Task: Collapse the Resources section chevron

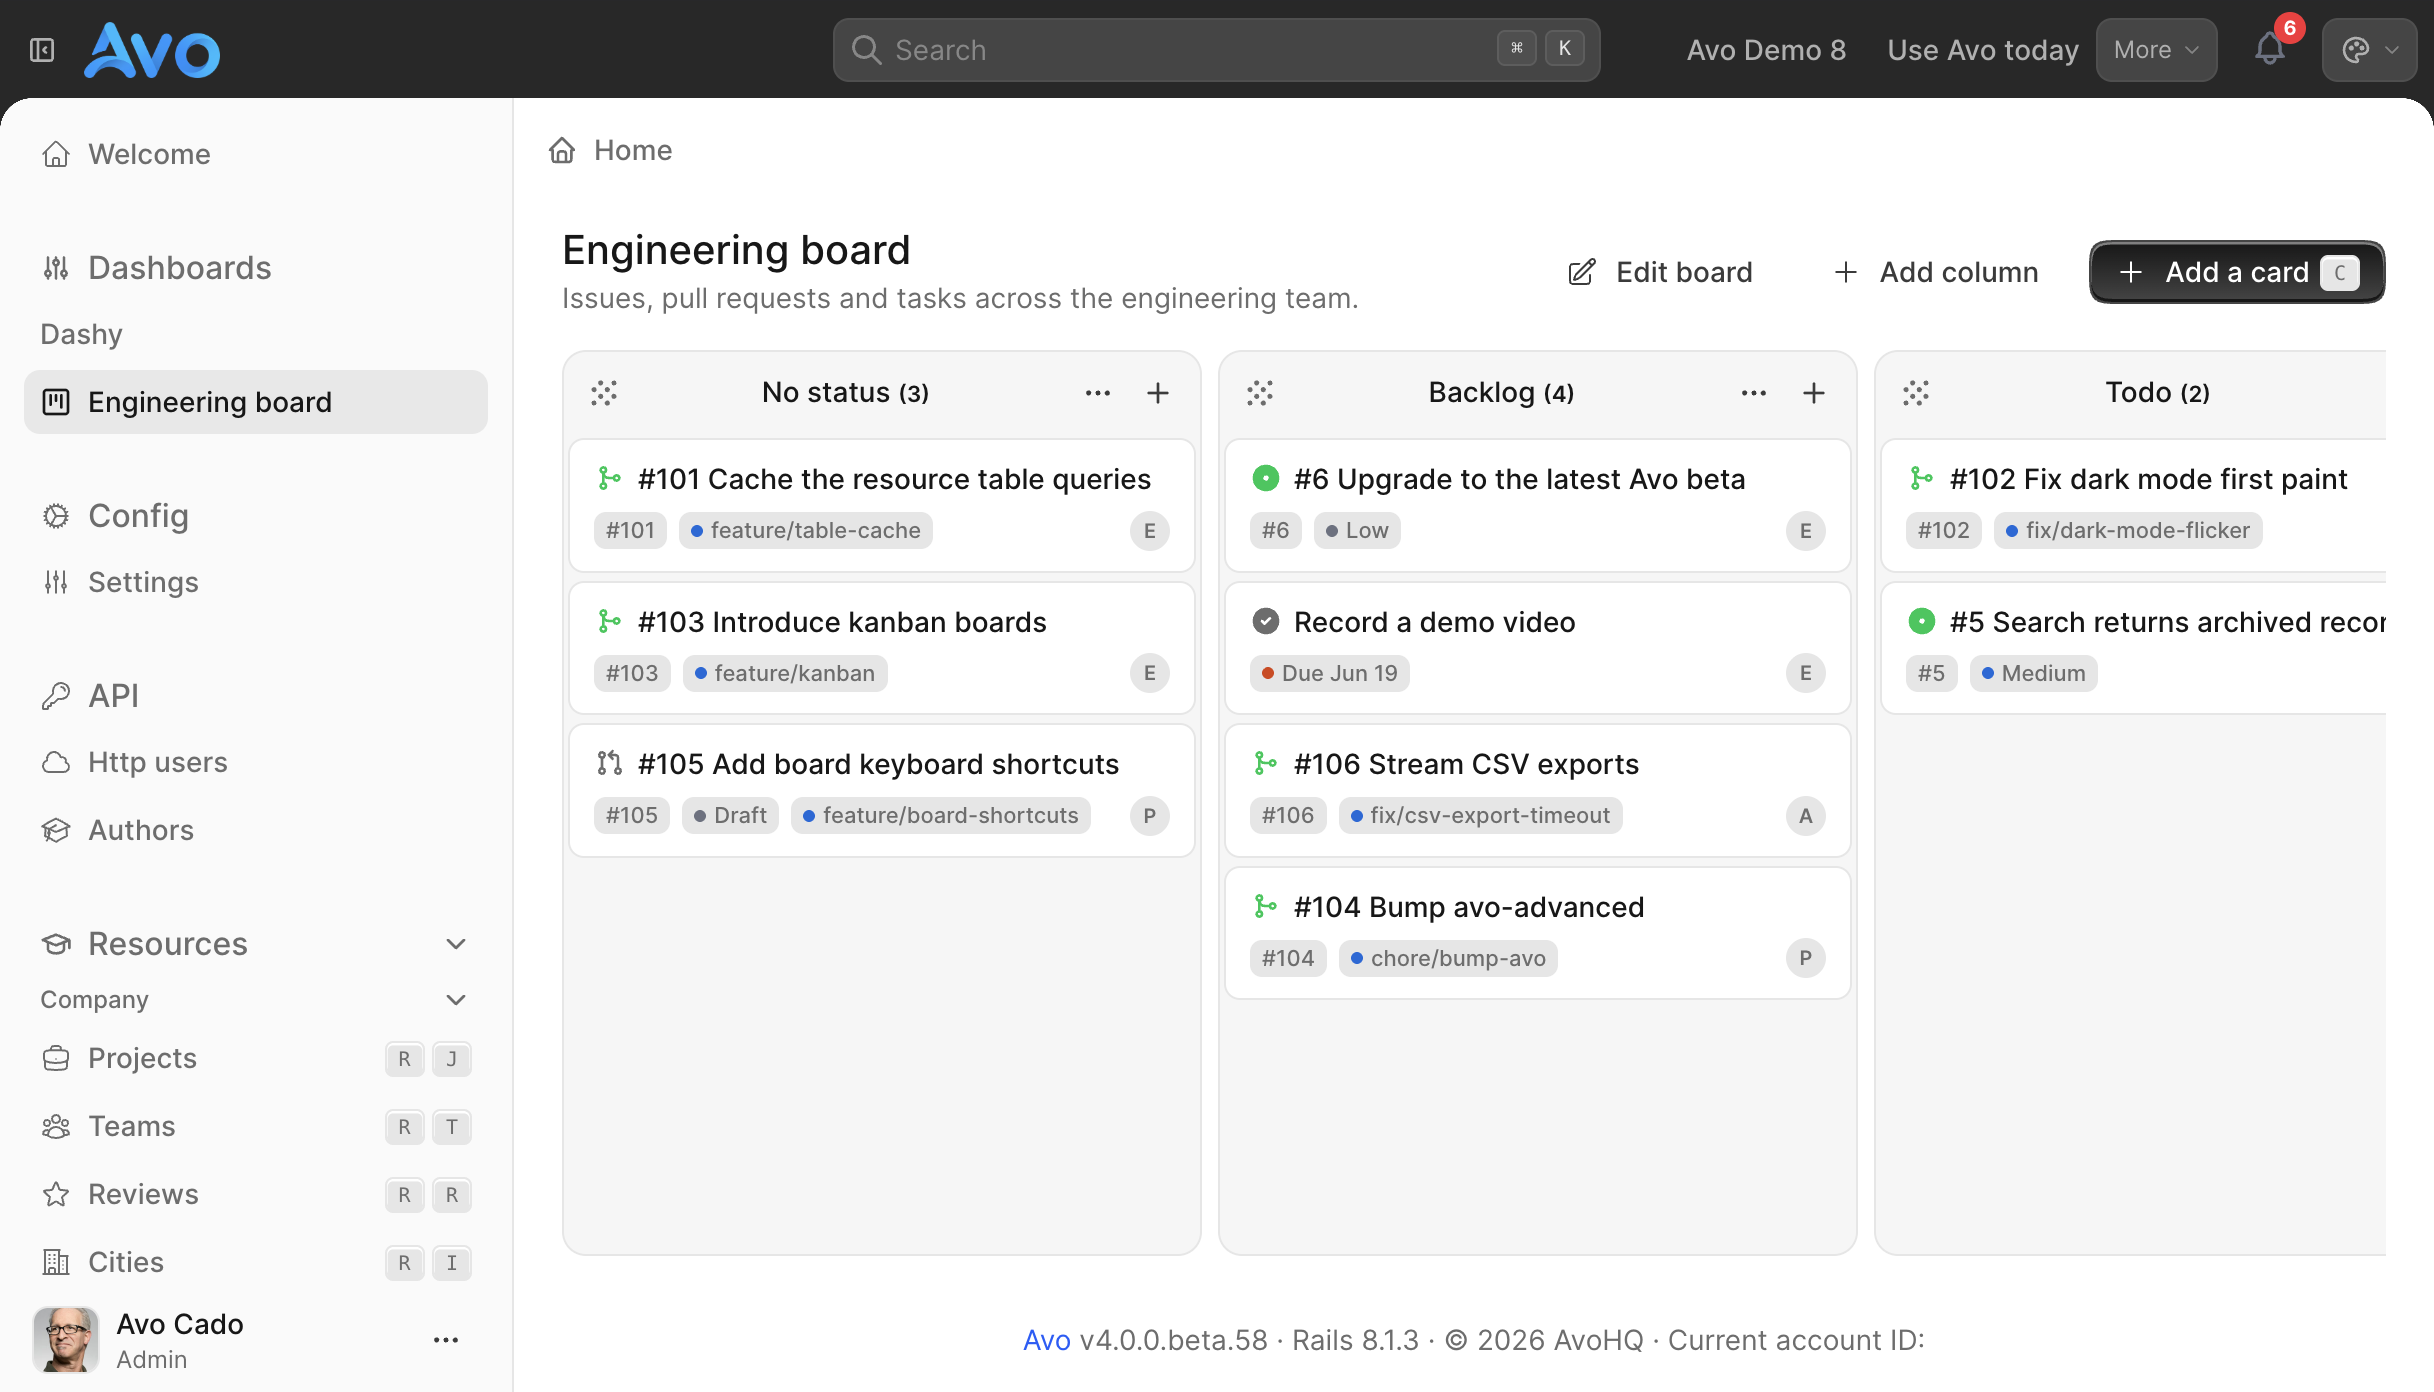Action: pos(456,944)
